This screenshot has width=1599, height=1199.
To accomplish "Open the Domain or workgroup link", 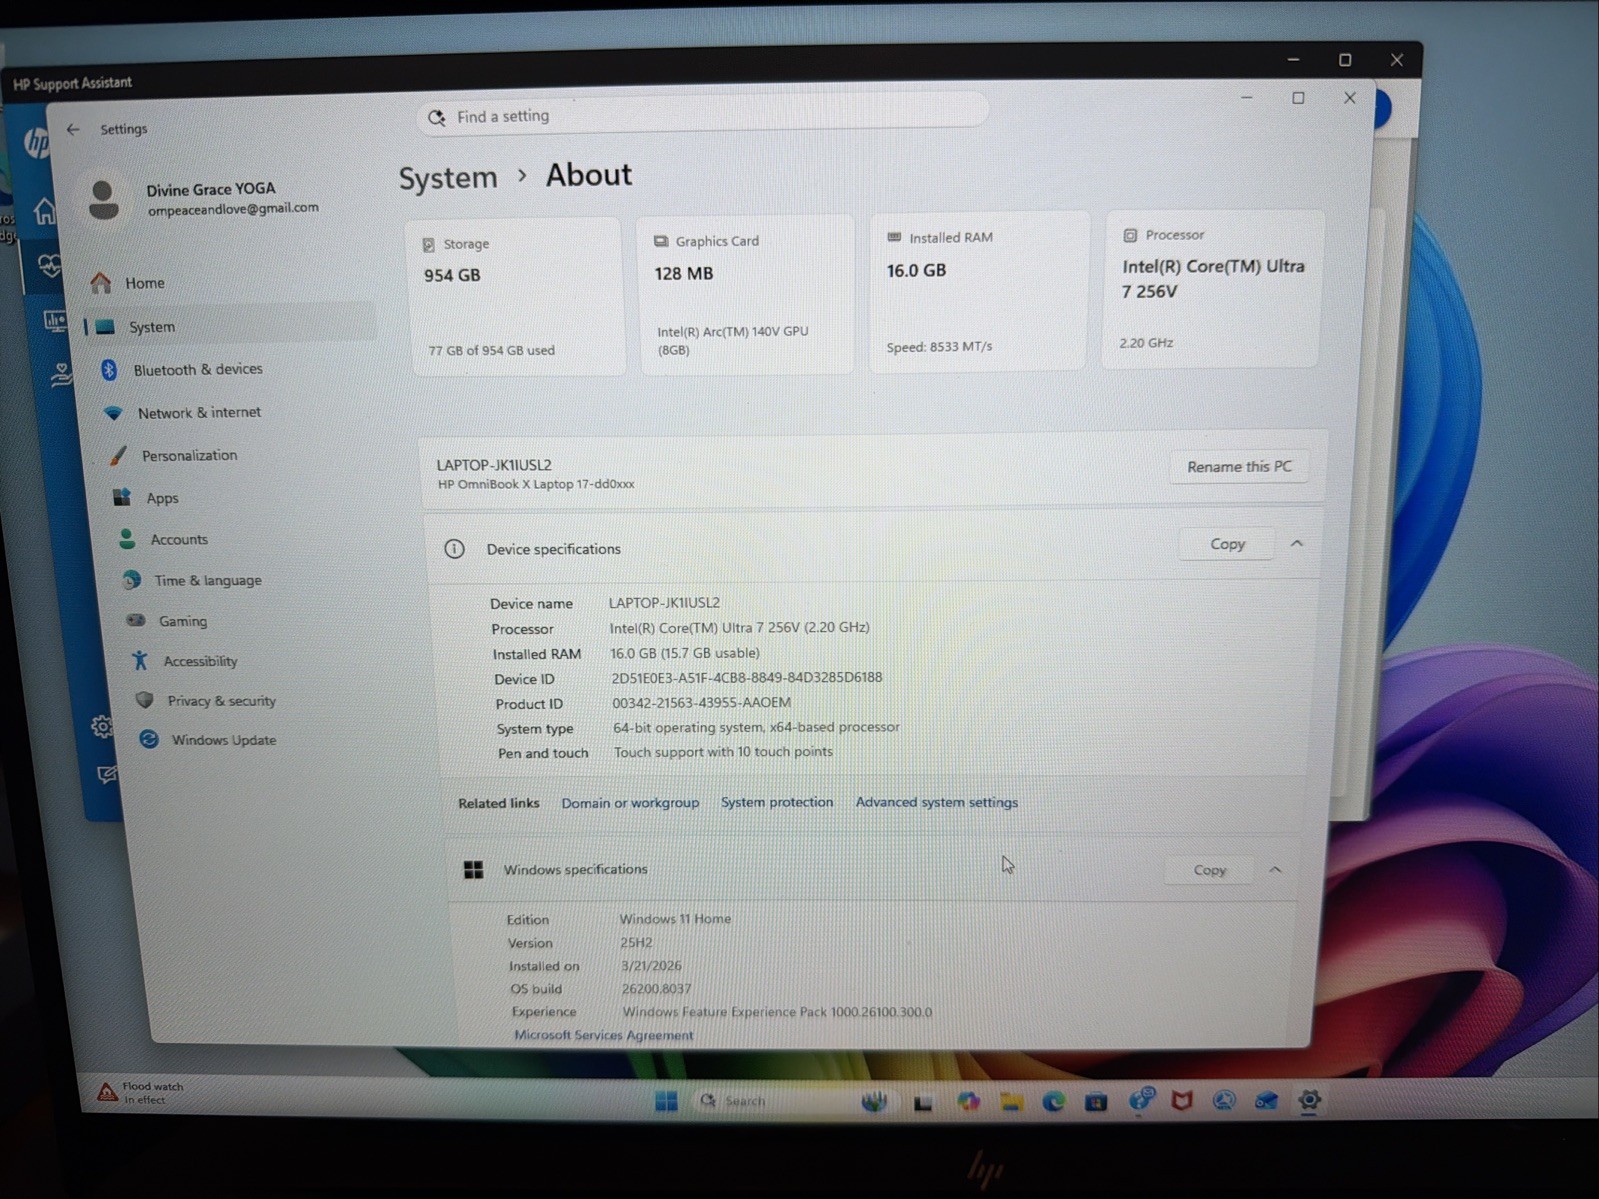I will coord(630,803).
